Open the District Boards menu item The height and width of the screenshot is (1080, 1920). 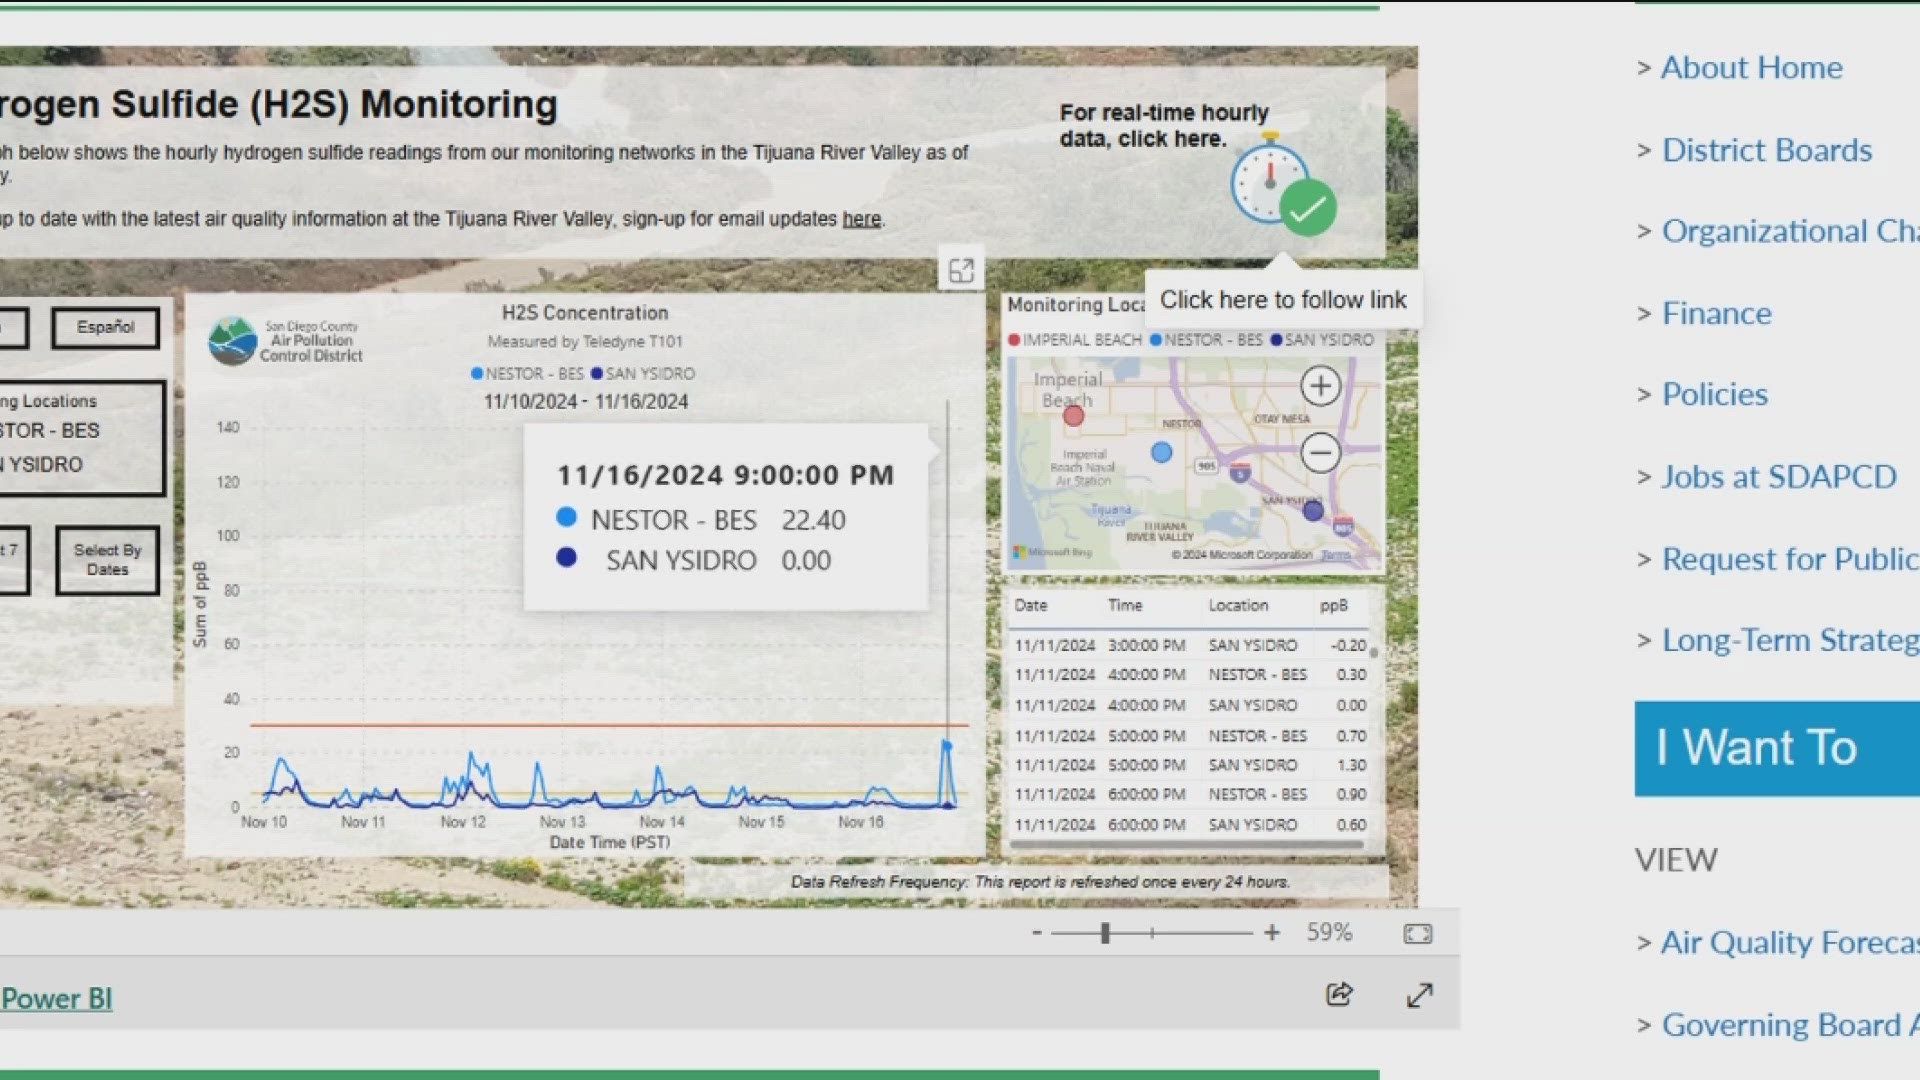(1766, 150)
